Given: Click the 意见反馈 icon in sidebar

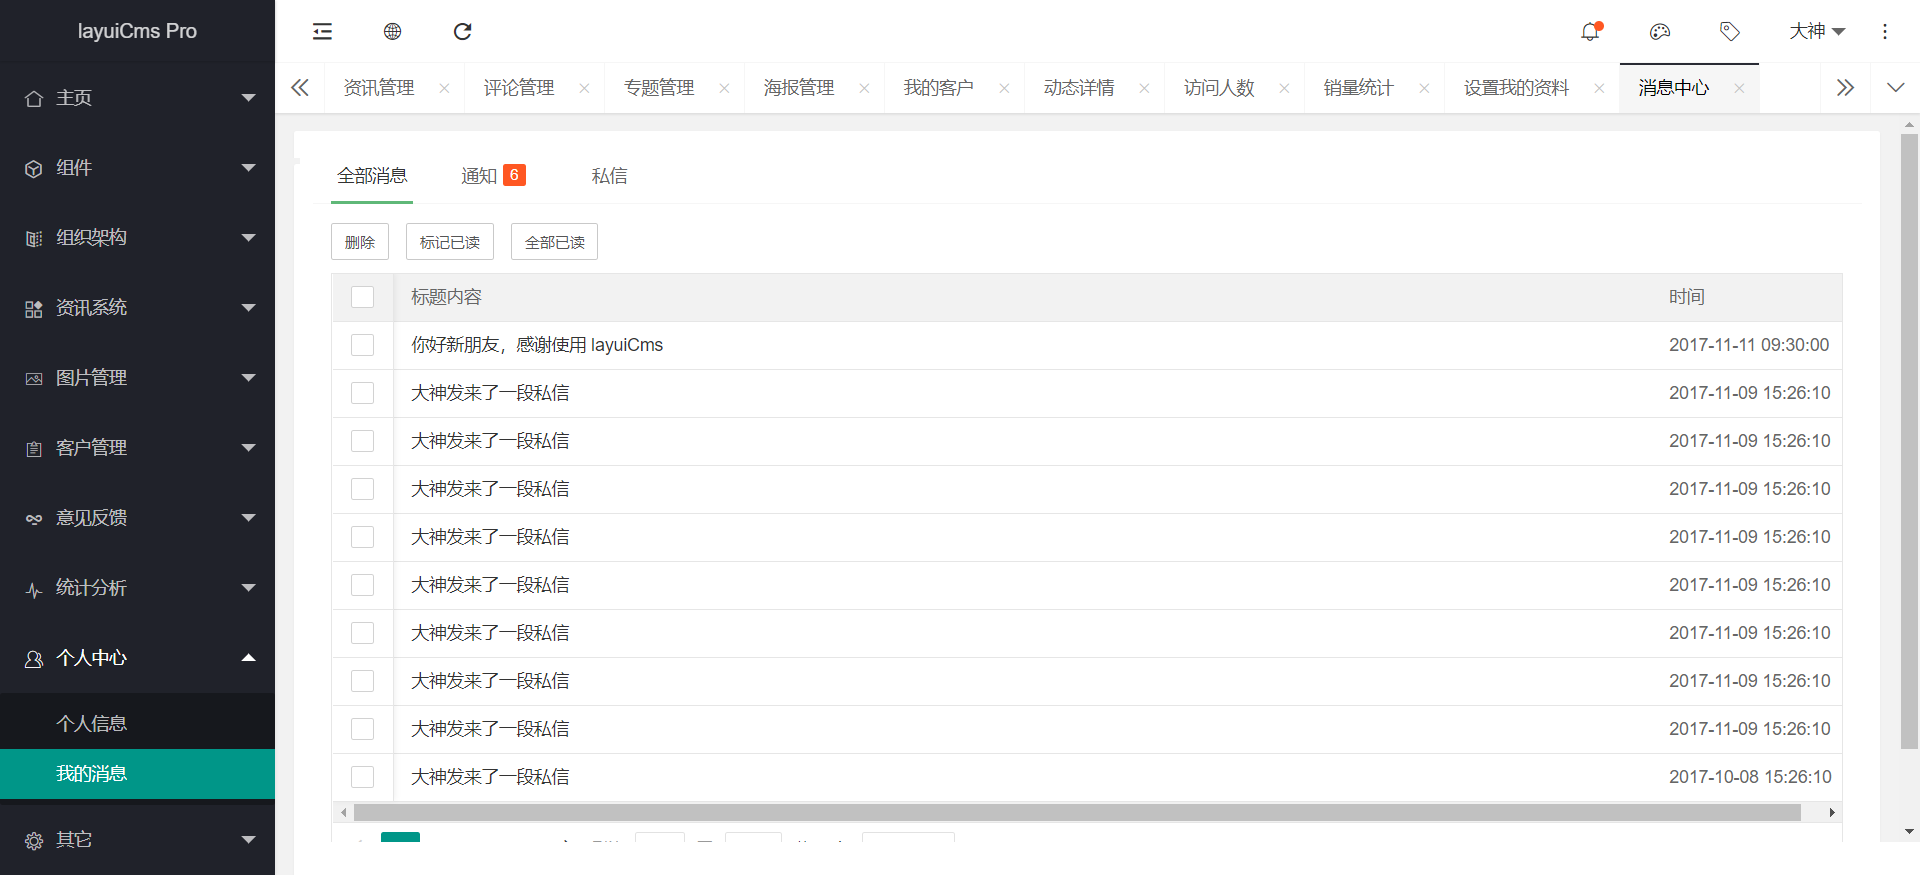Looking at the screenshot, I should click(34, 518).
